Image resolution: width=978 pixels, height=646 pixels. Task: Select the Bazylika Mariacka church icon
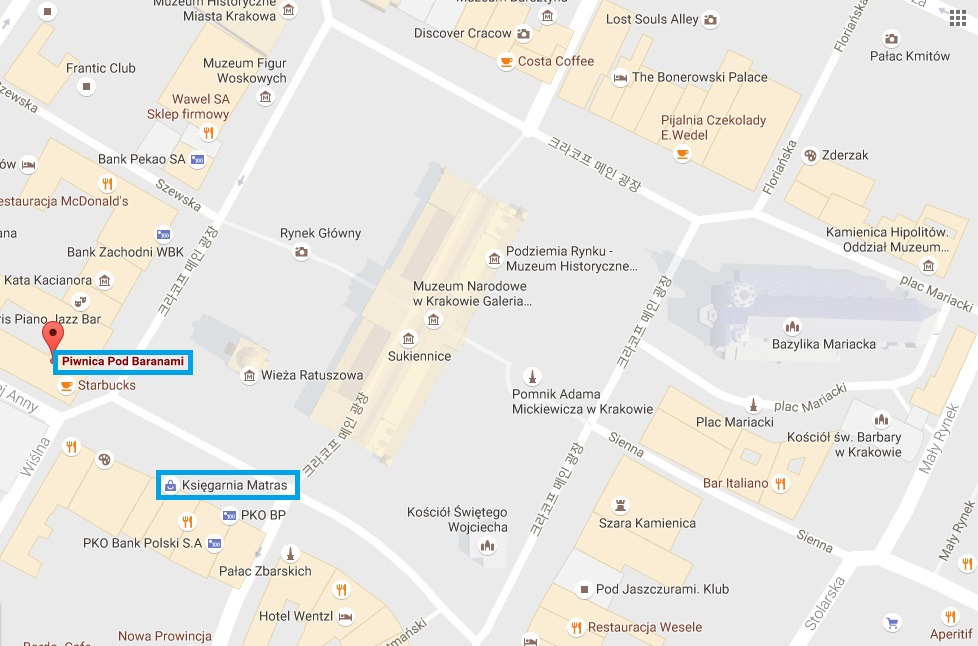pyautogui.click(x=792, y=326)
